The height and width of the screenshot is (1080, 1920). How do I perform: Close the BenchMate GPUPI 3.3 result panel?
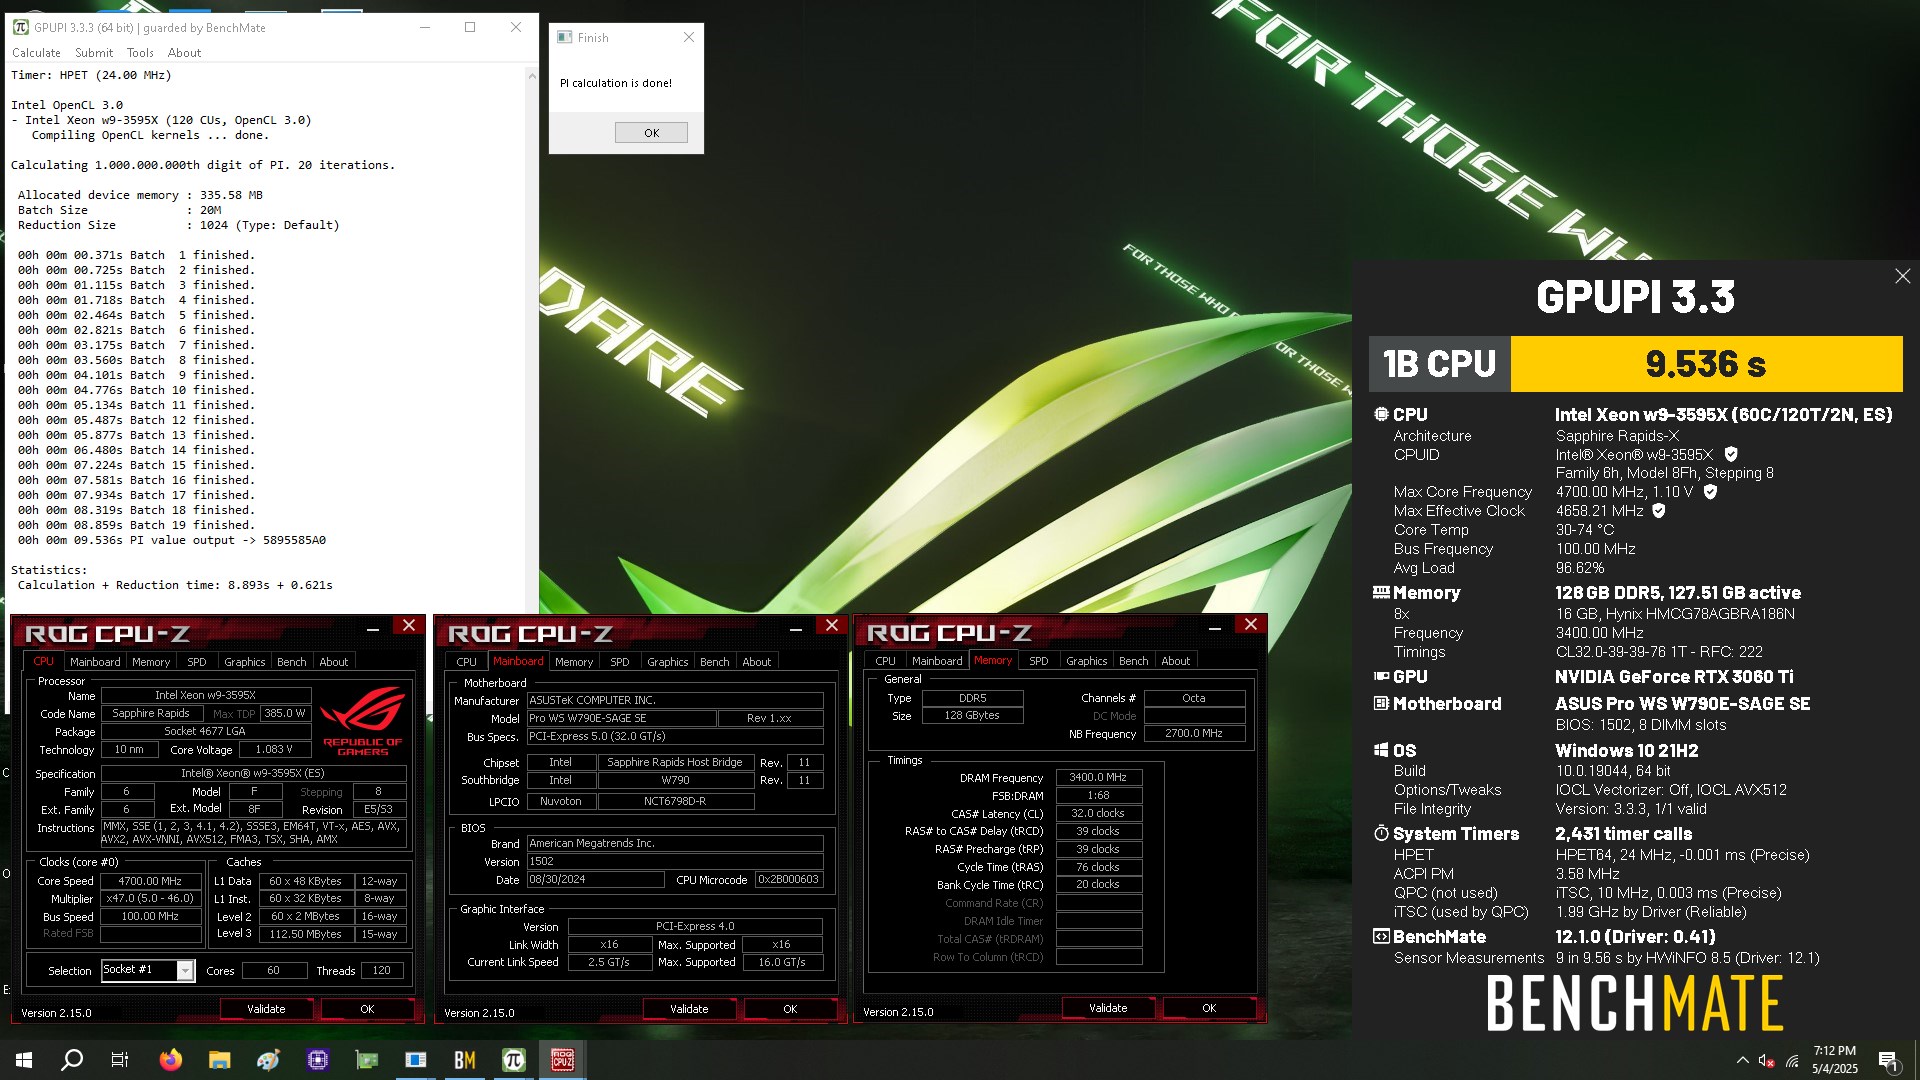pyautogui.click(x=1903, y=276)
